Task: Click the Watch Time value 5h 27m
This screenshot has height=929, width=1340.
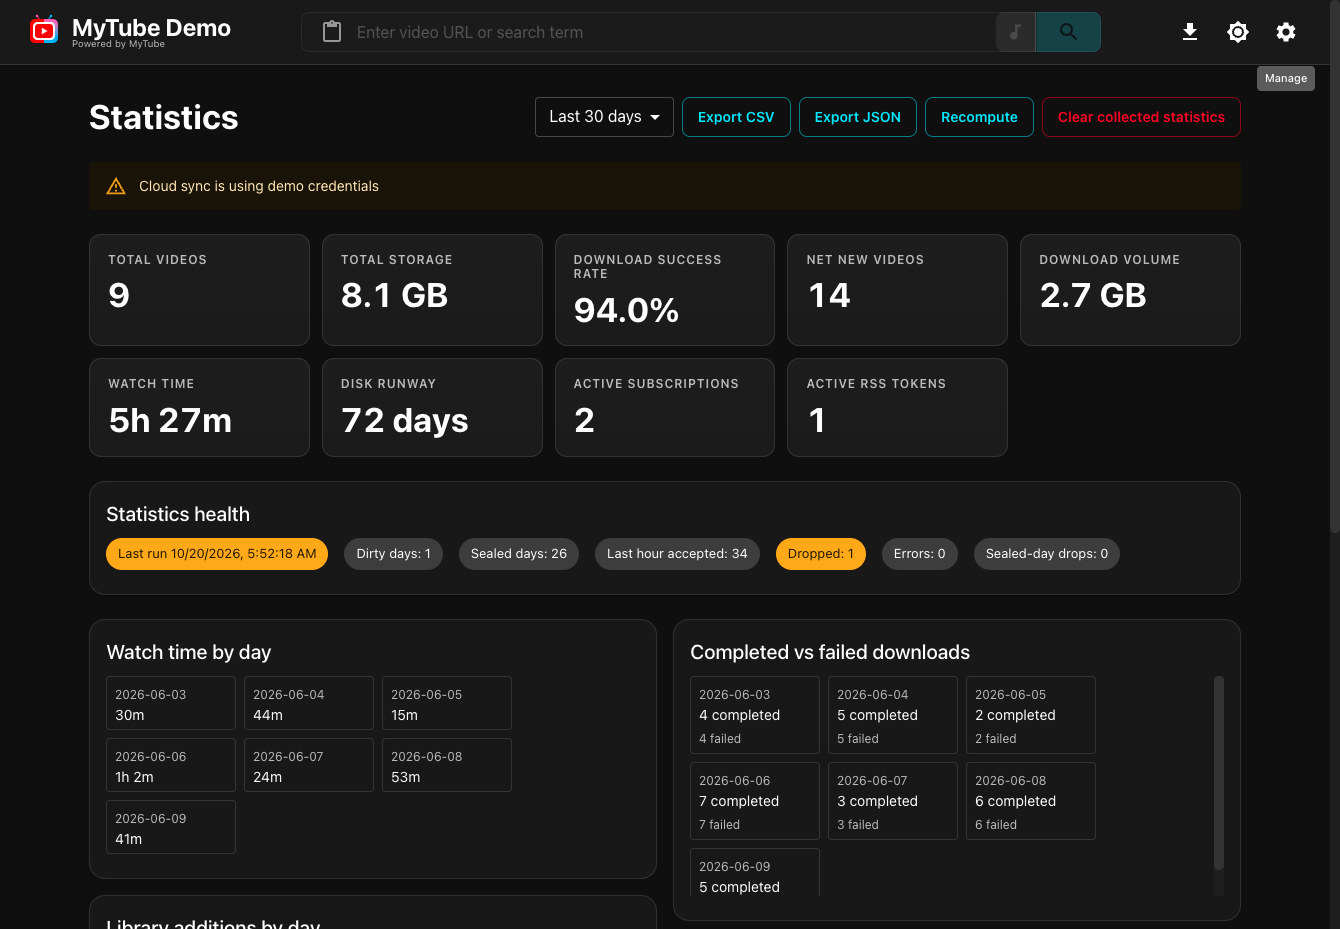Action: coord(170,420)
